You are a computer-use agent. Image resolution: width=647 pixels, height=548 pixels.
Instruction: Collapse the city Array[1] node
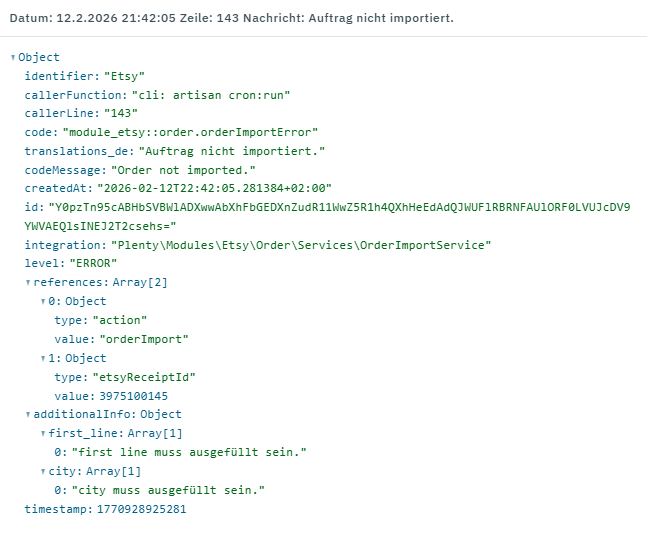(43, 471)
